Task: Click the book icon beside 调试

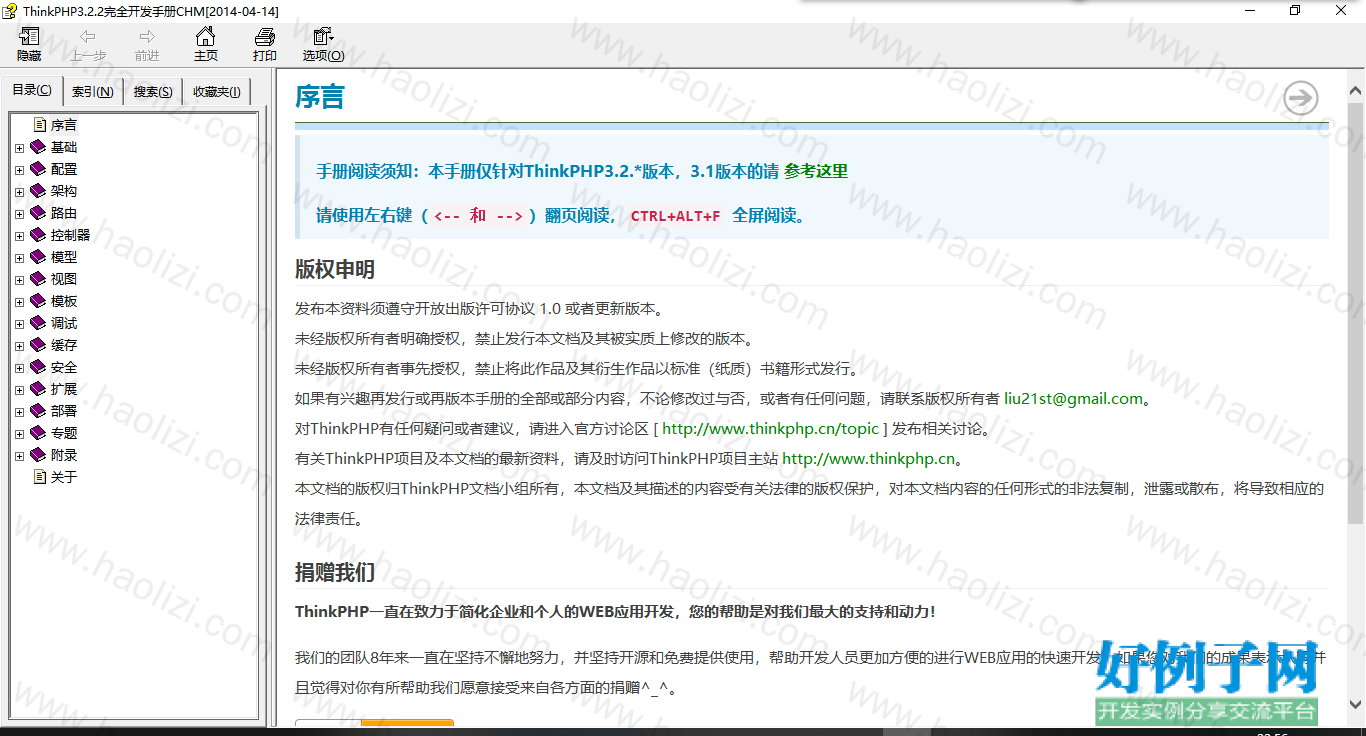Action: click(x=38, y=323)
